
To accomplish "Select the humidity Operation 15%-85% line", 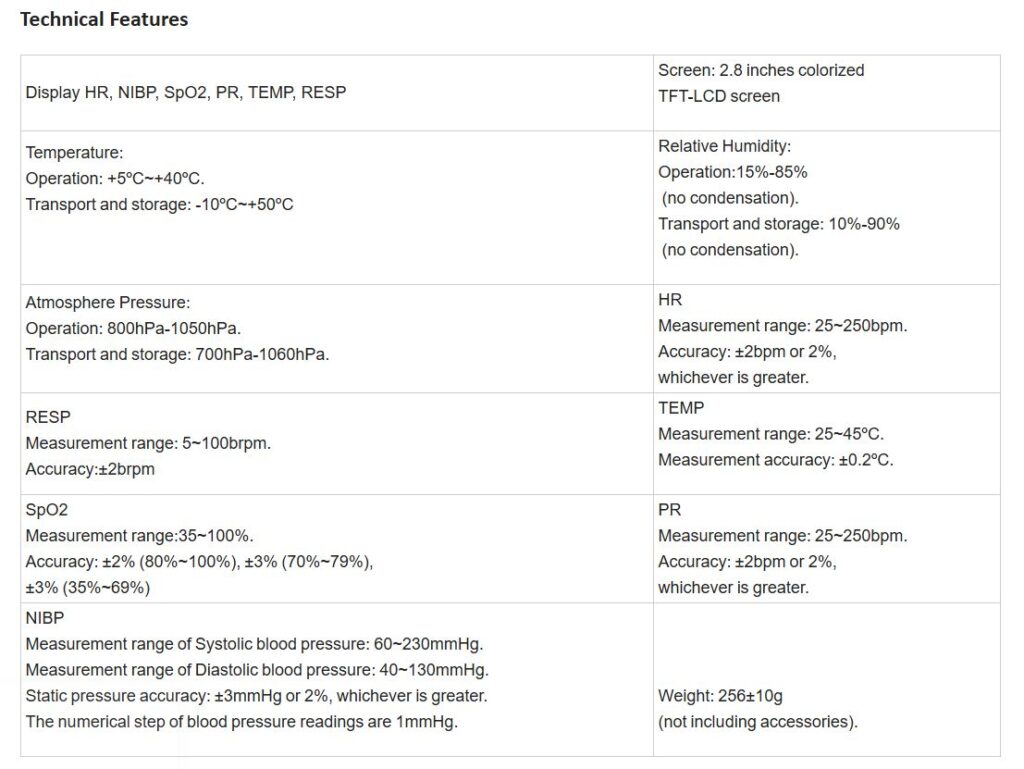I will coord(733,172).
